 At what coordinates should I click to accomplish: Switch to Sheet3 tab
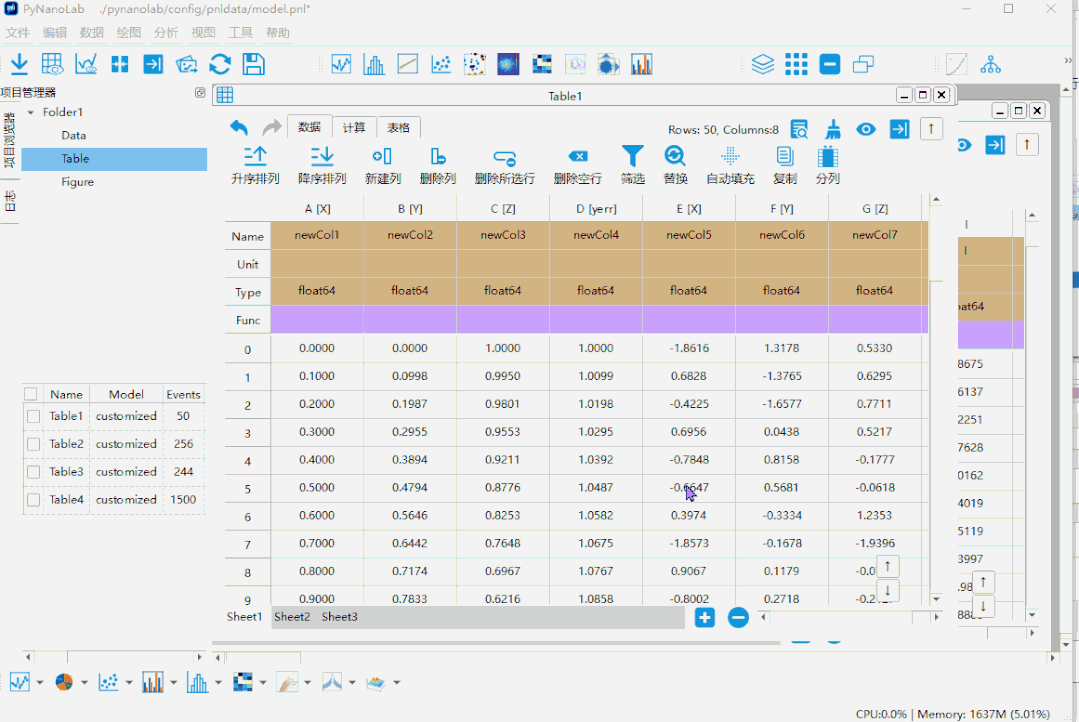(x=339, y=617)
